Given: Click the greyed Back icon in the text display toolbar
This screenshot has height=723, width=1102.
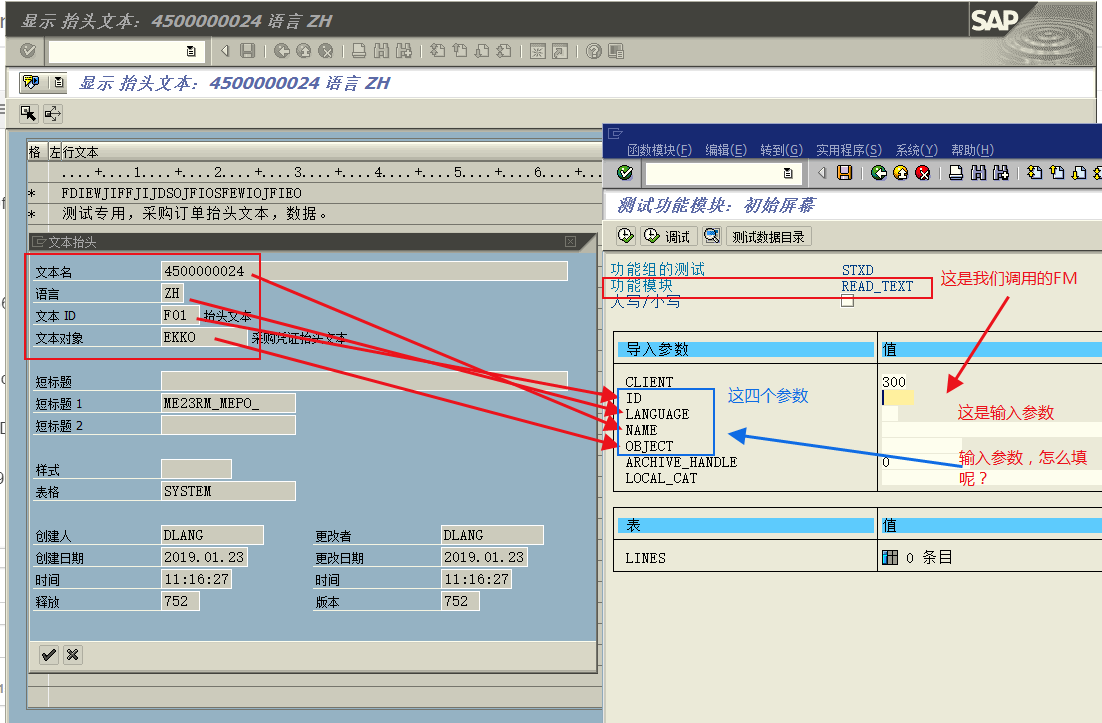Looking at the screenshot, I should coord(282,51).
